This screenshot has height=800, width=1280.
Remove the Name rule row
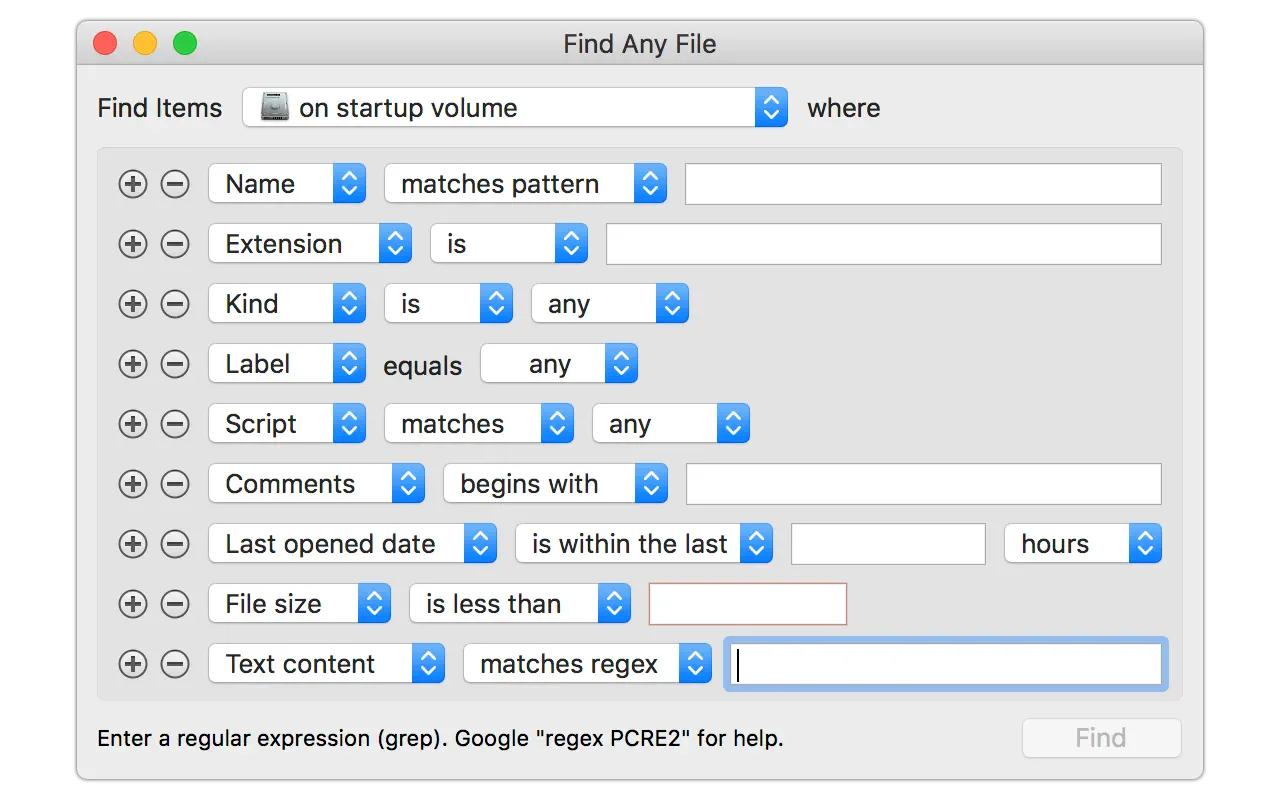pos(175,184)
